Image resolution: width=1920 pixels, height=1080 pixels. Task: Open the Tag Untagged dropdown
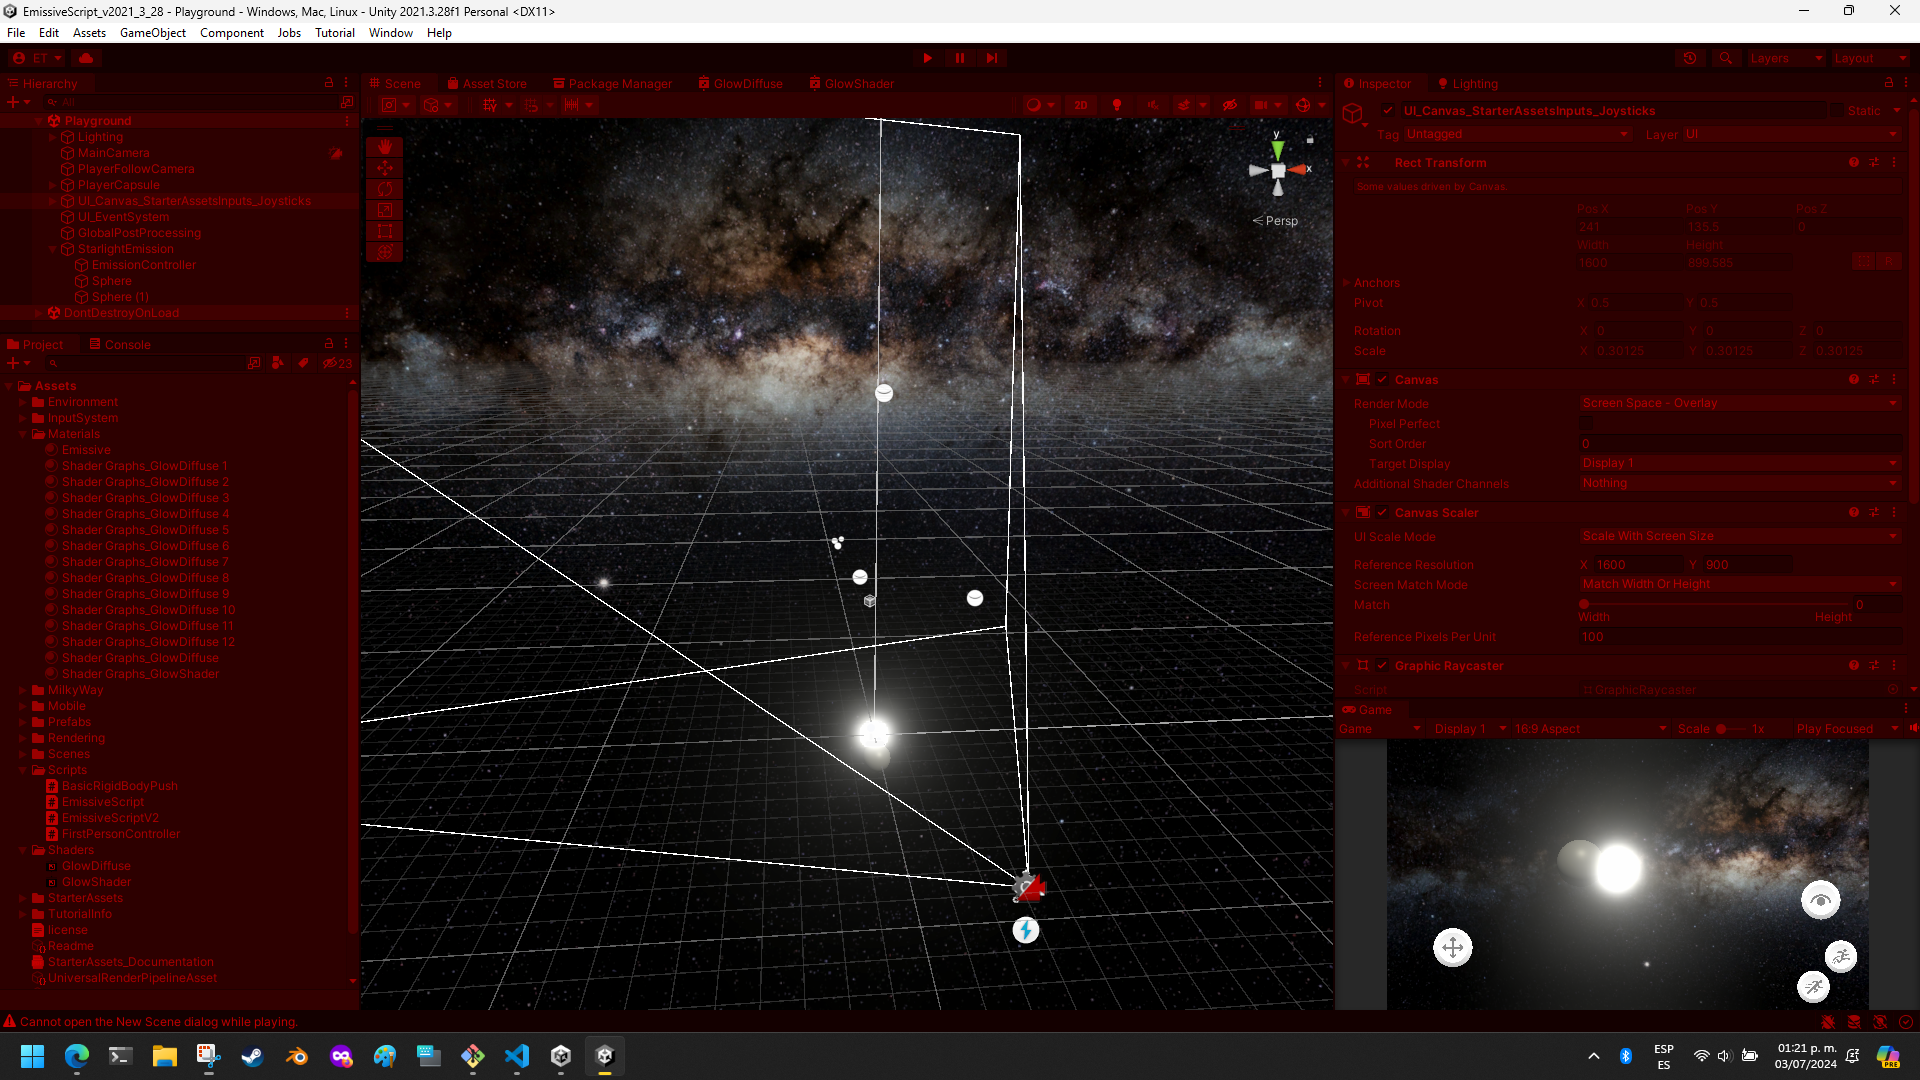pyautogui.click(x=1517, y=134)
